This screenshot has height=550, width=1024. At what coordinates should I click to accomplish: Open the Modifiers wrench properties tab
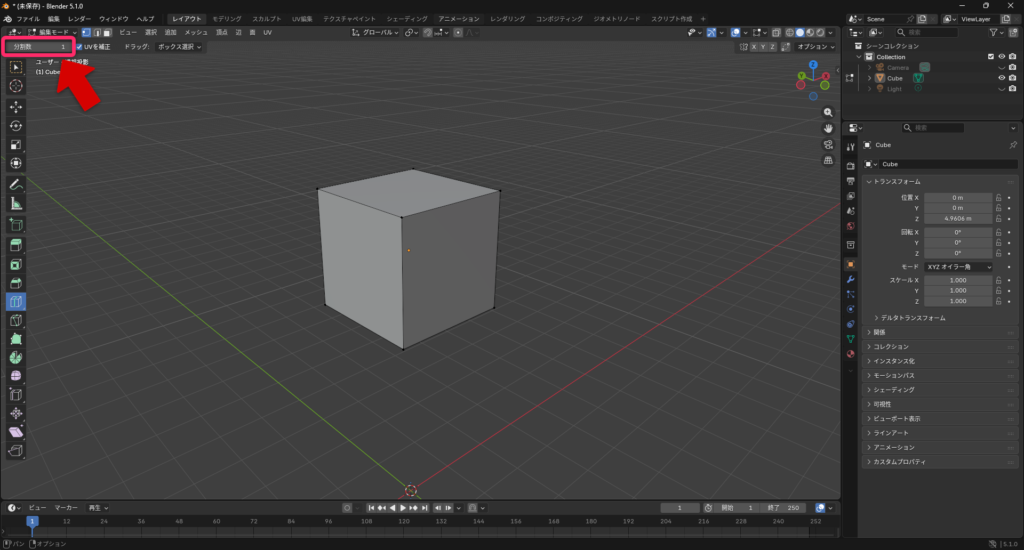[x=850, y=279]
